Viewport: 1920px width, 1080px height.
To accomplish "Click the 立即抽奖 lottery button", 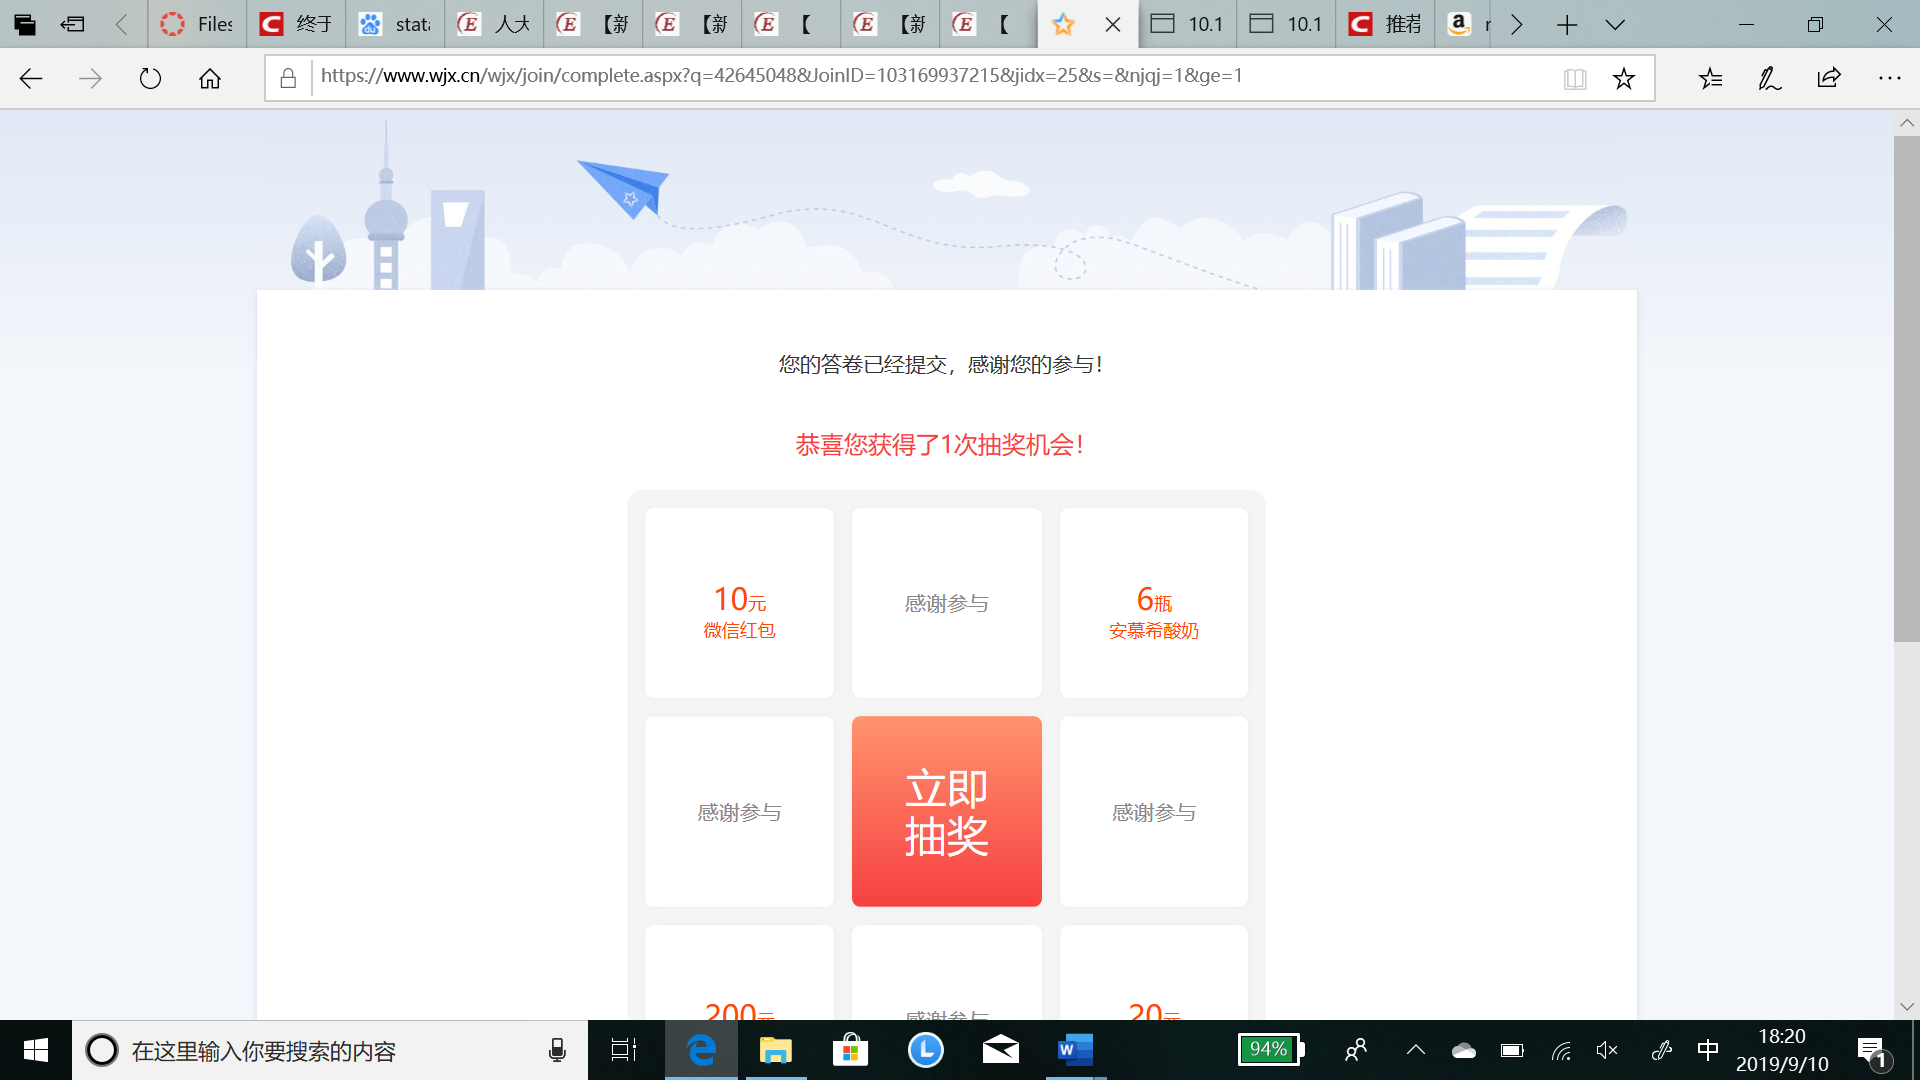I will click(x=946, y=811).
